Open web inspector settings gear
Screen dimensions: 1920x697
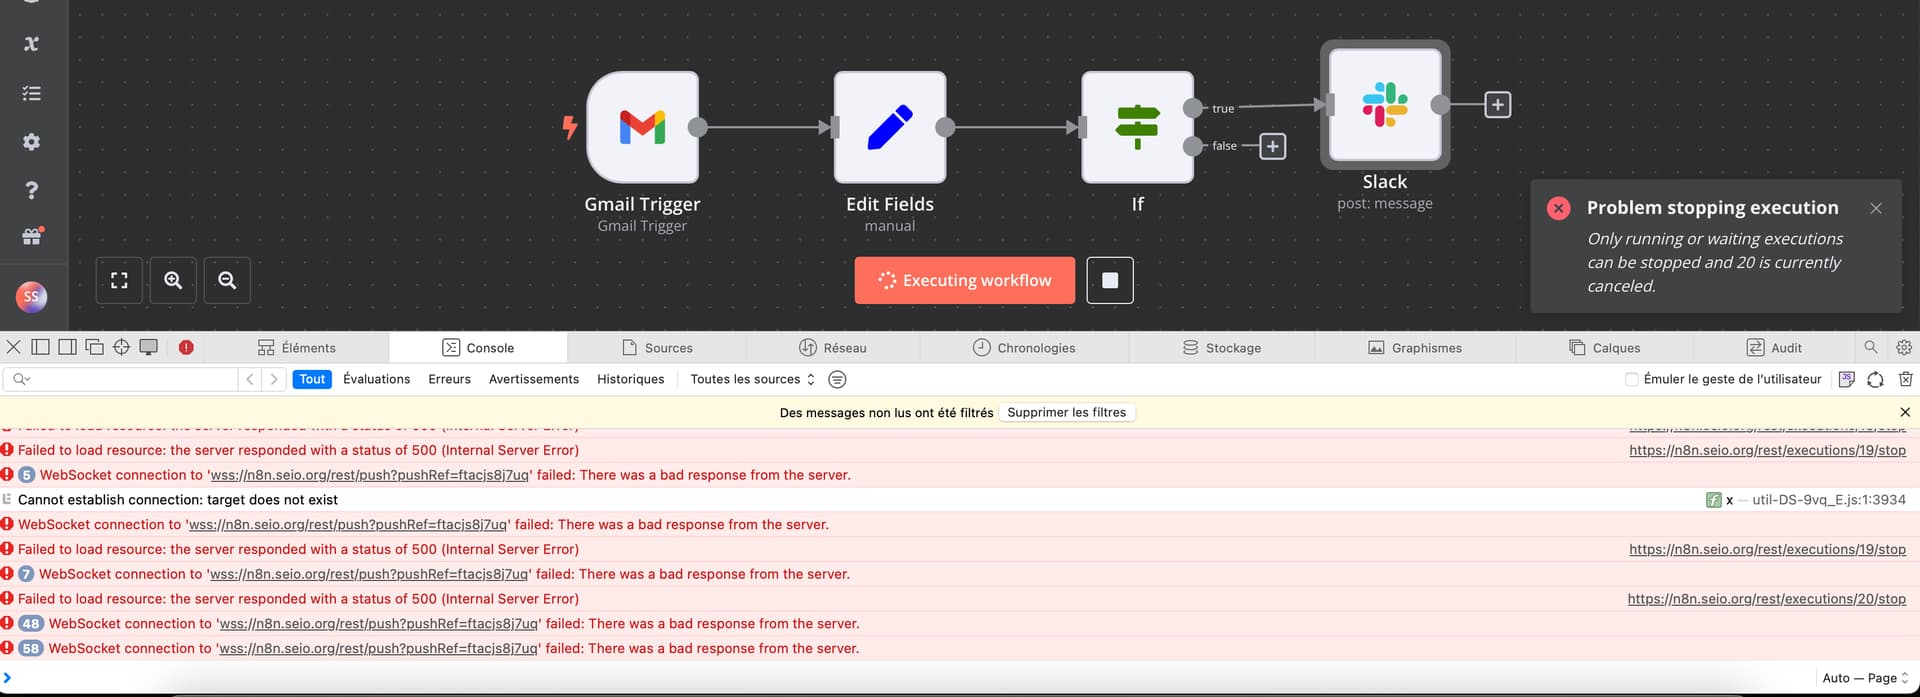pos(1904,347)
